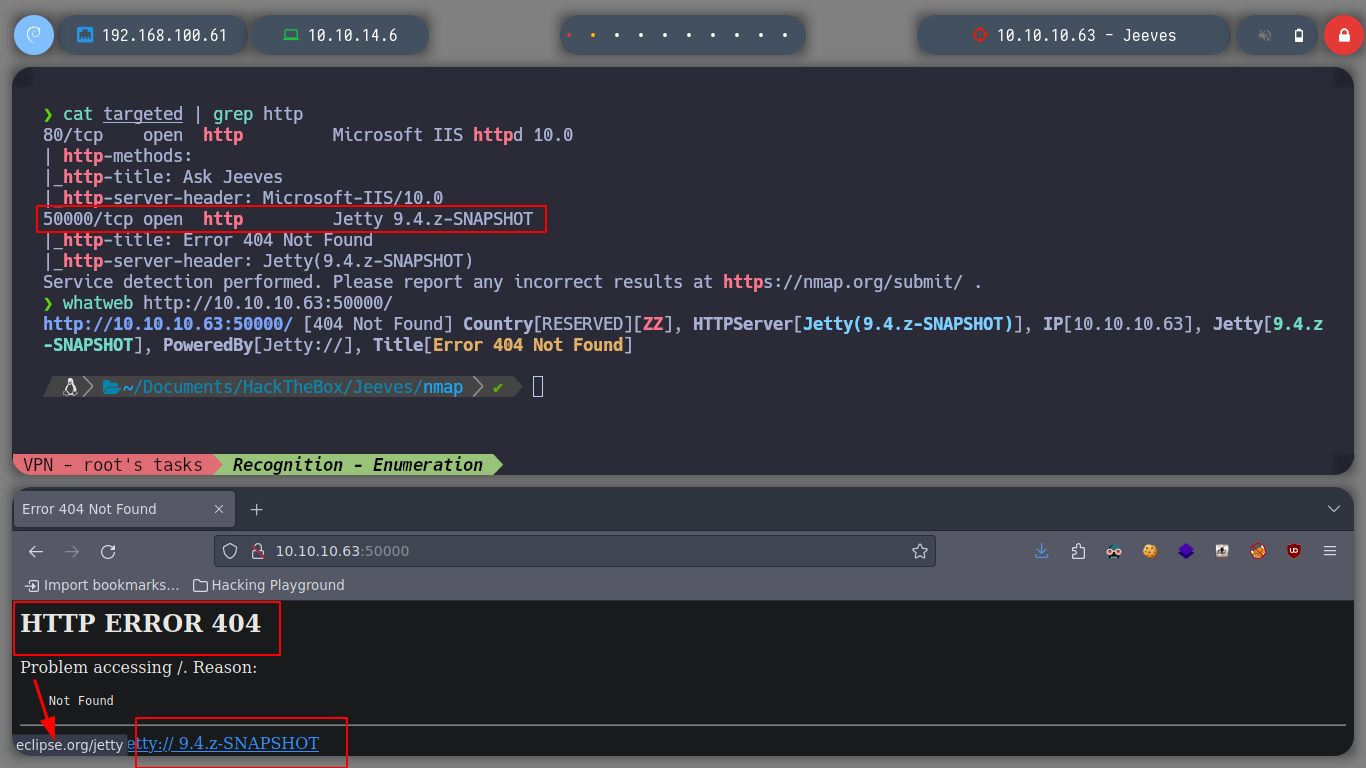The width and height of the screenshot is (1366, 768).
Task: Open the Hacking Playground bookmarks folder
Action: (268, 585)
